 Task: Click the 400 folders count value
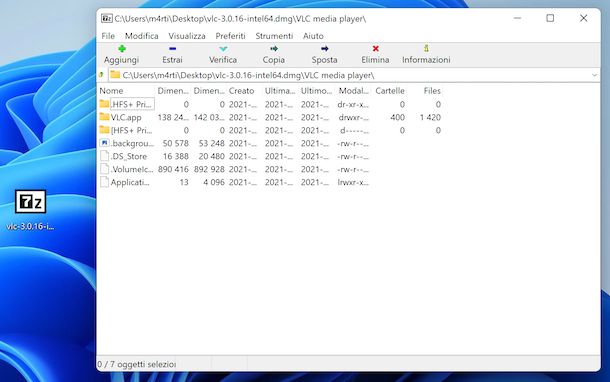point(398,117)
